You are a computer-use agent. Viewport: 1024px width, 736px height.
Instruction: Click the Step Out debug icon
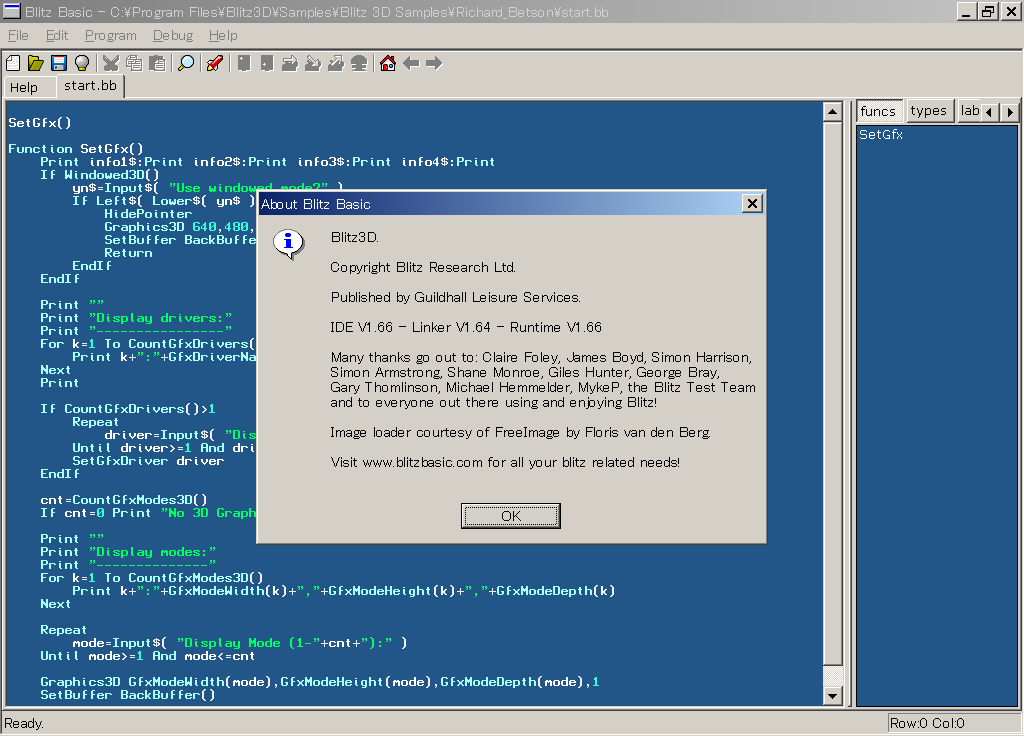coord(336,63)
